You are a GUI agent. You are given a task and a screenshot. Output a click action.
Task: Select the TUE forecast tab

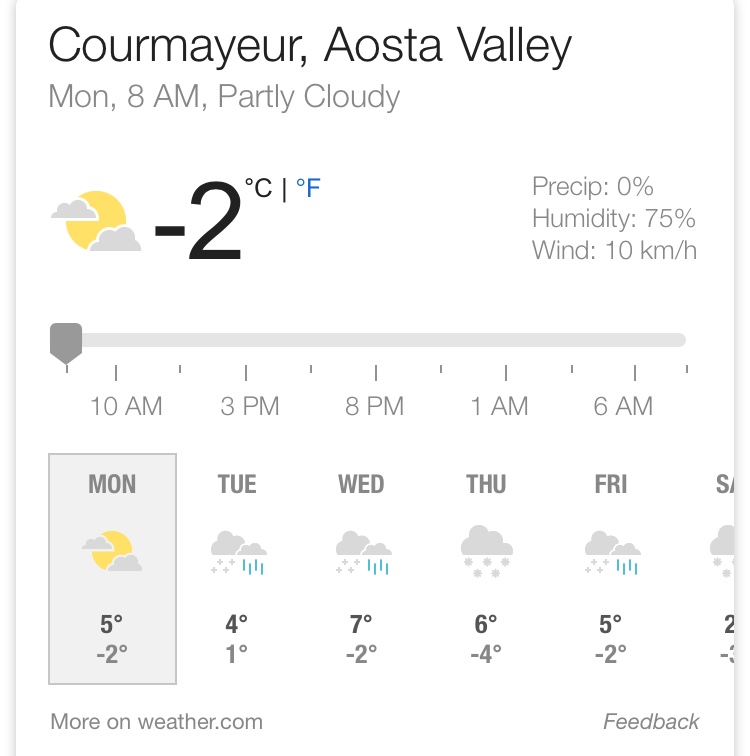click(237, 485)
